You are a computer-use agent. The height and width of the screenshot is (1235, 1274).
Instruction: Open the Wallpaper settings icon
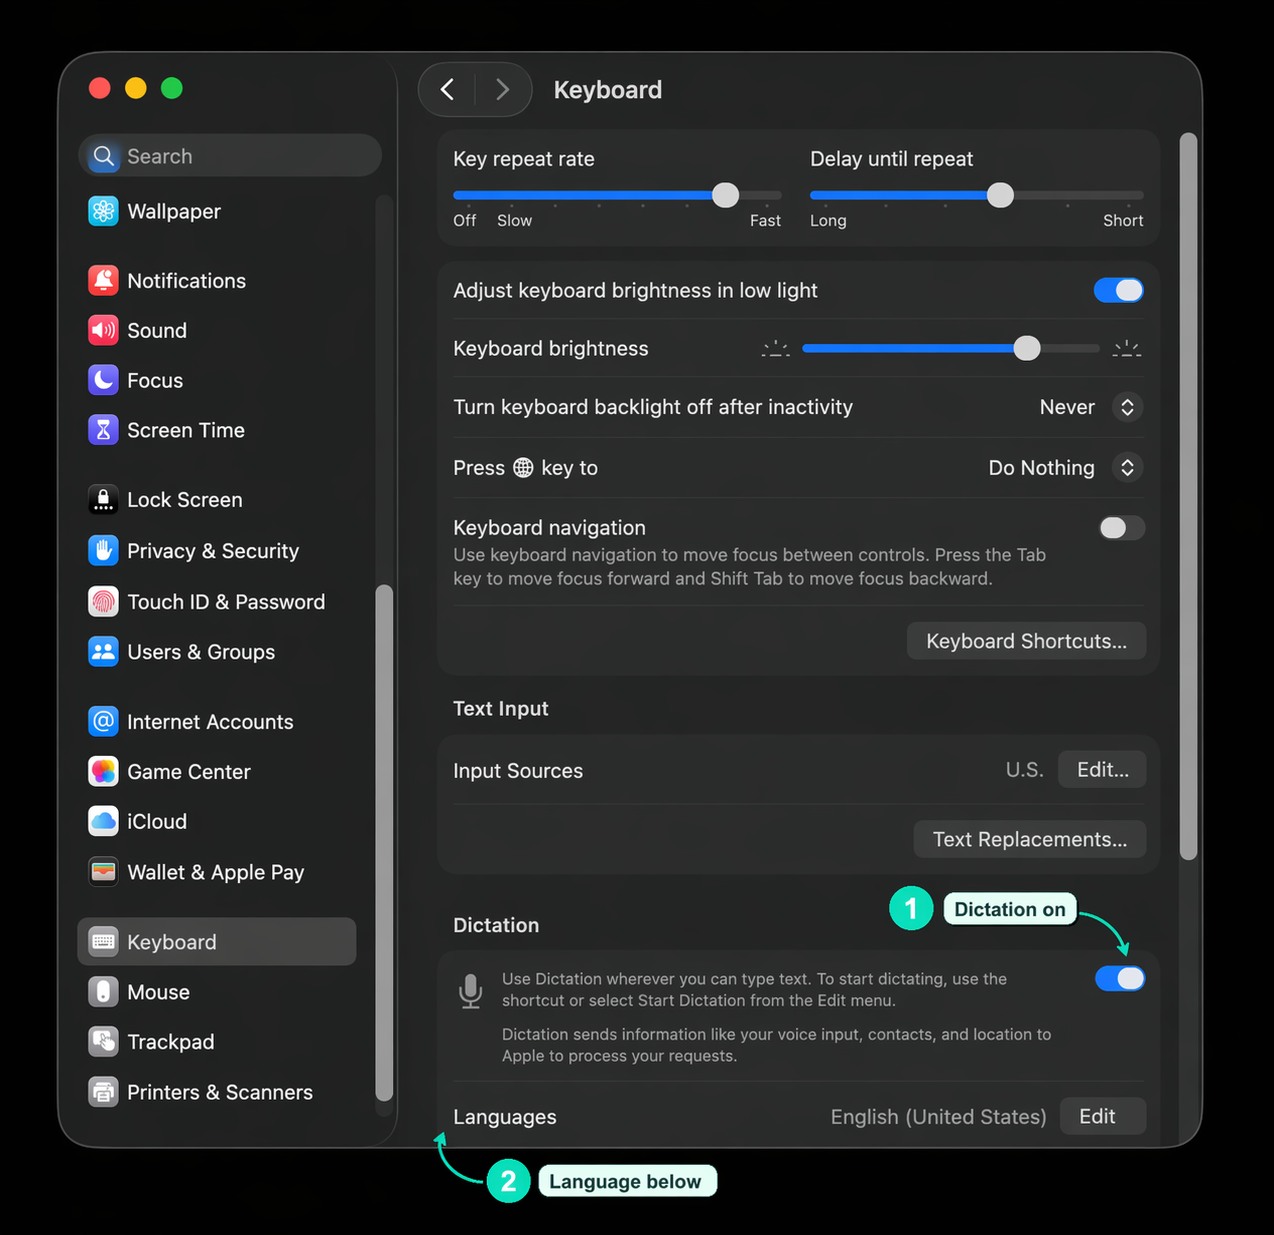[x=103, y=211]
